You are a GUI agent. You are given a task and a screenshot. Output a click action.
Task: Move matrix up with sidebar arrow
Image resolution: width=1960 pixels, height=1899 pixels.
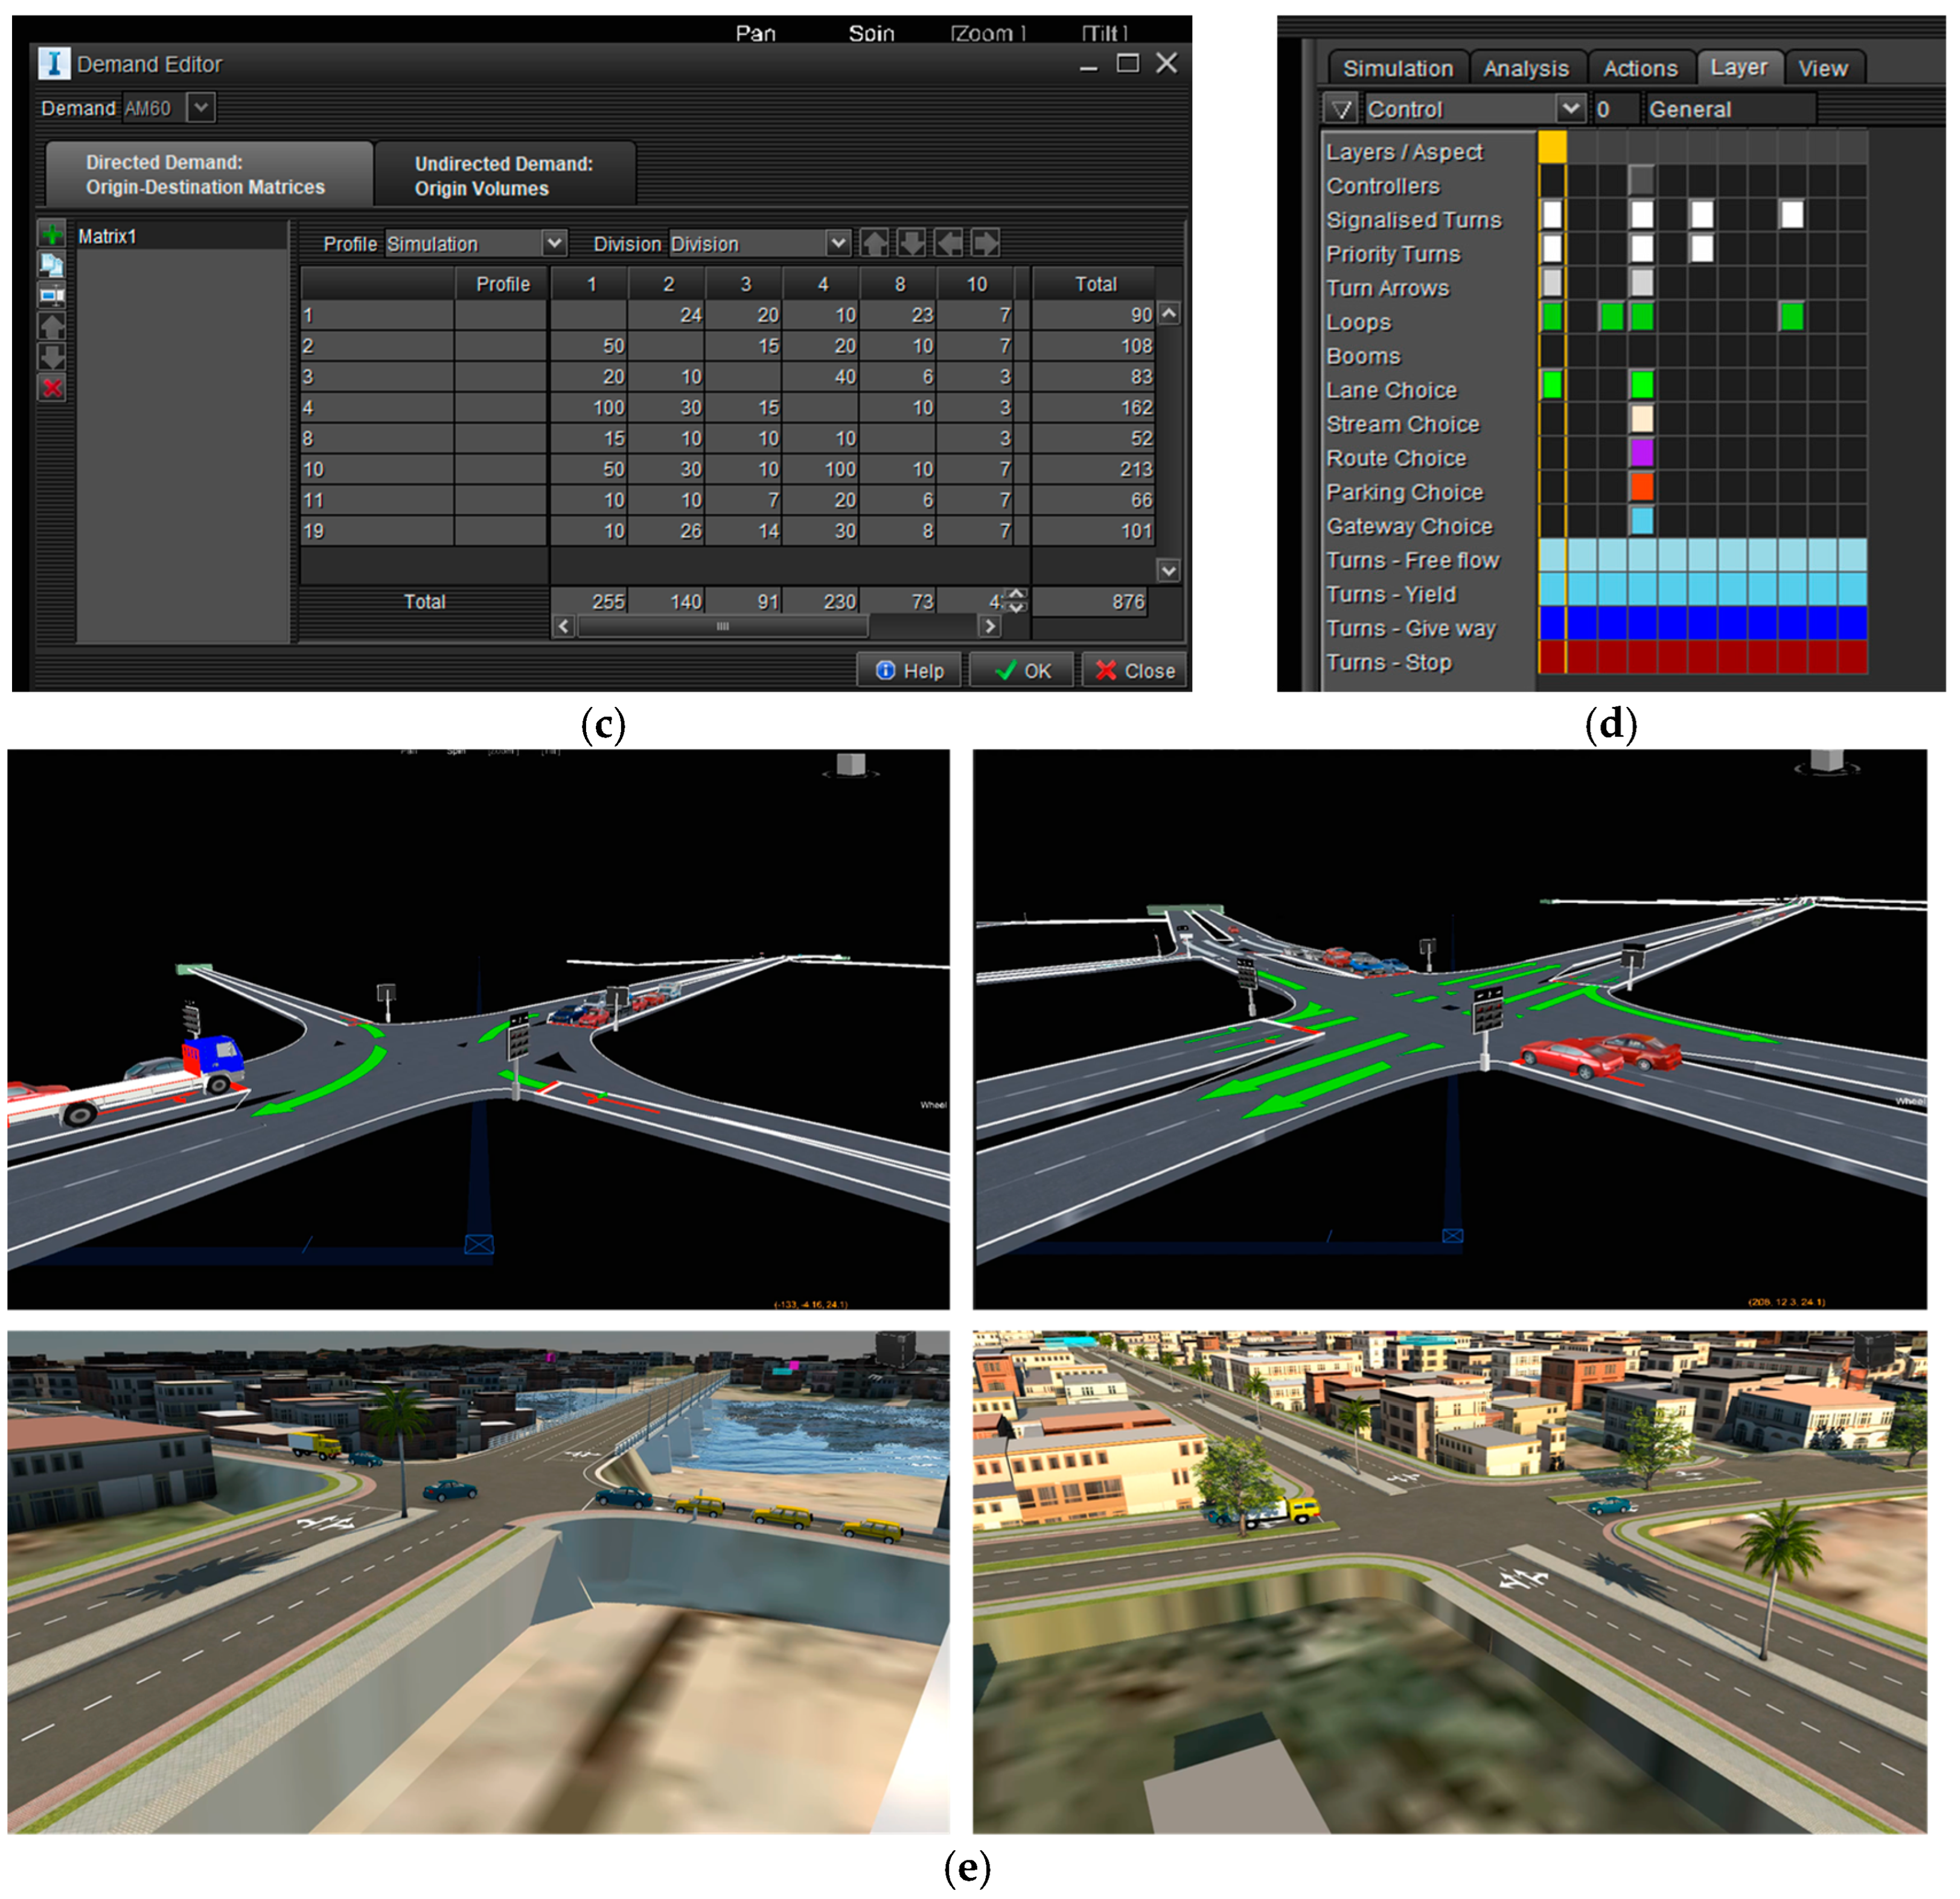pyautogui.click(x=52, y=326)
